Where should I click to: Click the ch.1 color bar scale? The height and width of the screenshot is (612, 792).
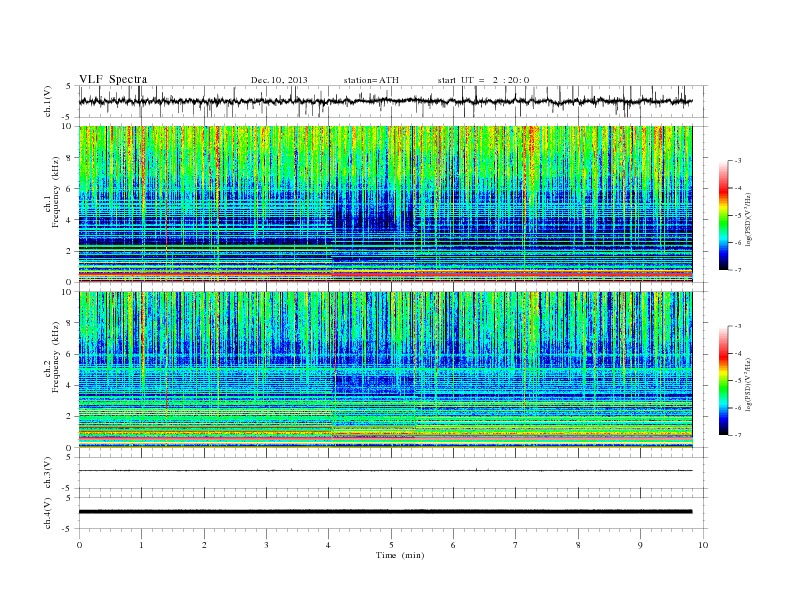[x=723, y=215]
